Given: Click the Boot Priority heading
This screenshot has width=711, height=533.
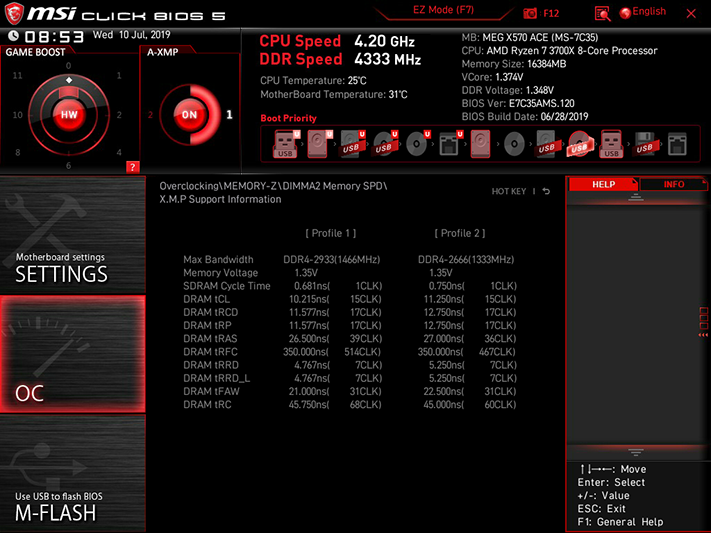Looking at the screenshot, I should 288,118.
